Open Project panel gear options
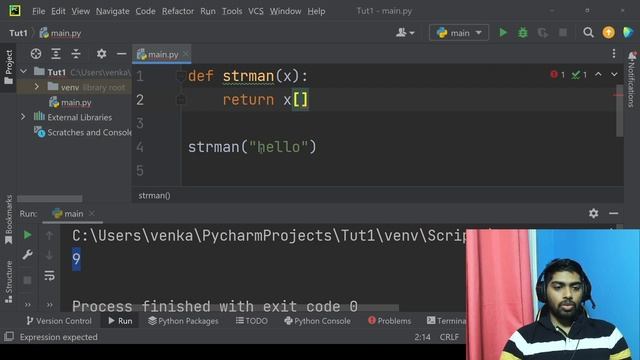Image resolution: width=640 pixels, height=360 pixels. pyautogui.click(x=101, y=53)
